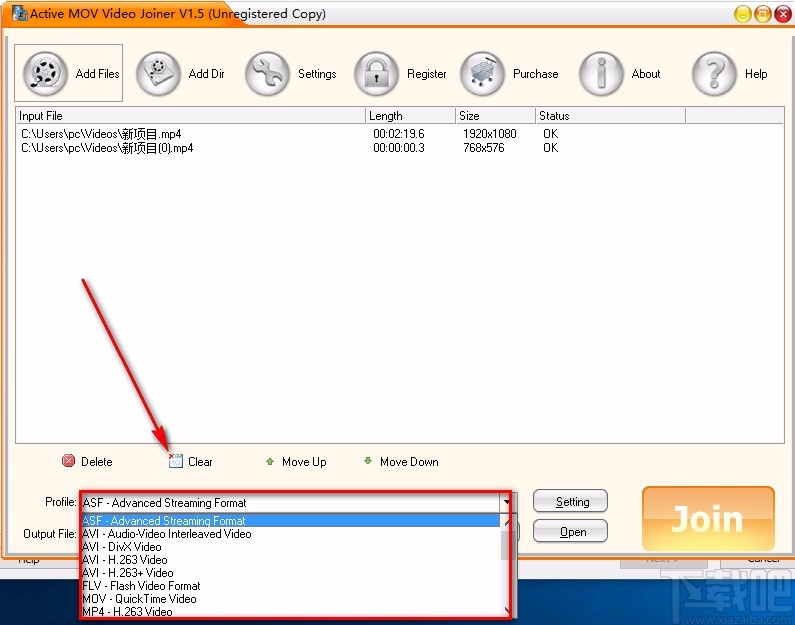Click the Purchase shopping cart icon
This screenshot has width=795, height=625.
(x=482, y=73)
